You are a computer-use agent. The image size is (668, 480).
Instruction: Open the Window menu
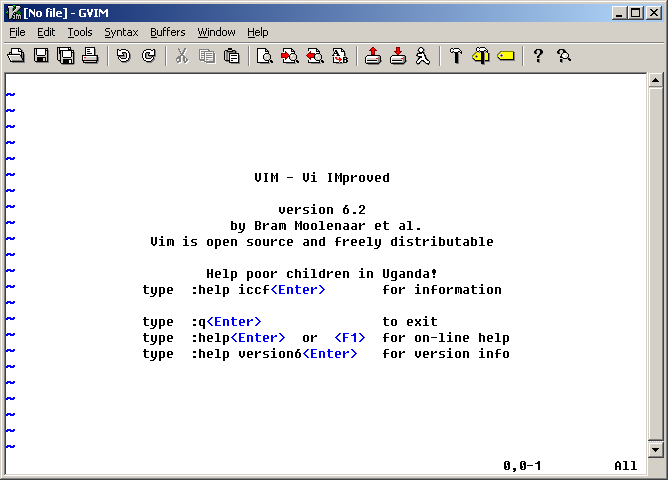pos(216,32)
